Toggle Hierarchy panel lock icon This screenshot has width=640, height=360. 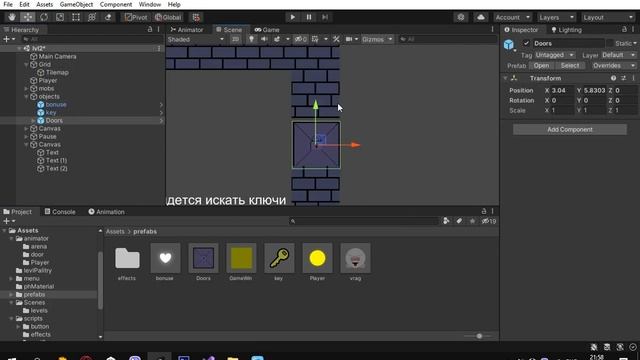tap(150, 30)
